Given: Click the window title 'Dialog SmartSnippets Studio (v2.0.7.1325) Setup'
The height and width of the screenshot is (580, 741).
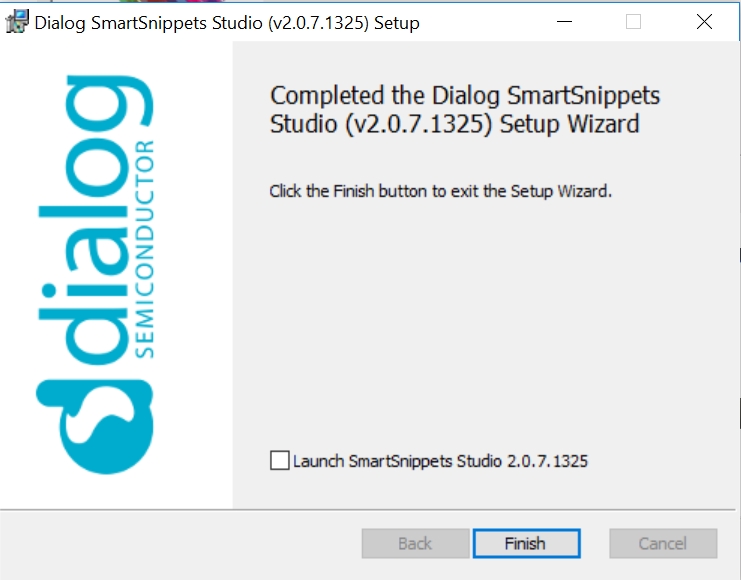Looking at the screenshot, I should 227,23.
